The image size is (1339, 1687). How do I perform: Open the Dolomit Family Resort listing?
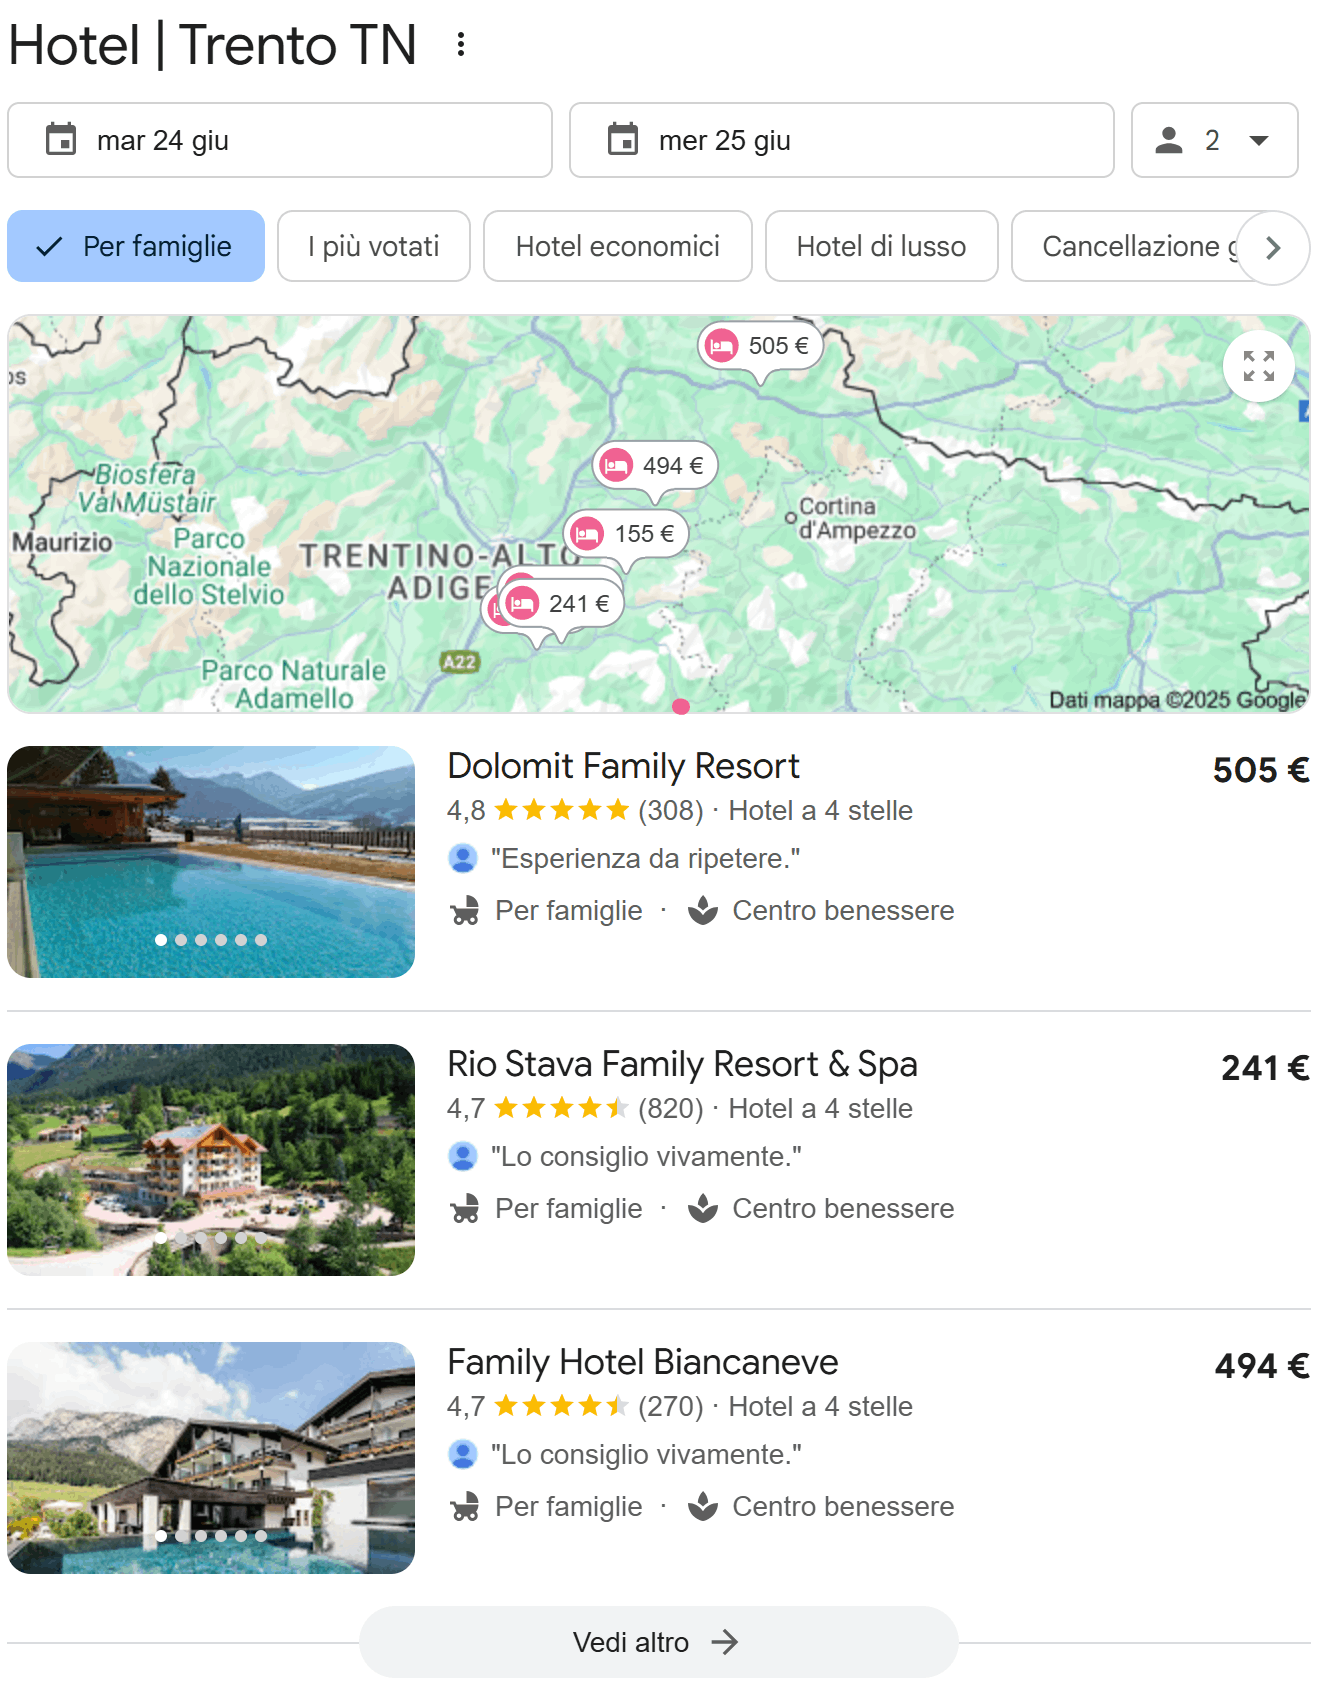[623, 766]
